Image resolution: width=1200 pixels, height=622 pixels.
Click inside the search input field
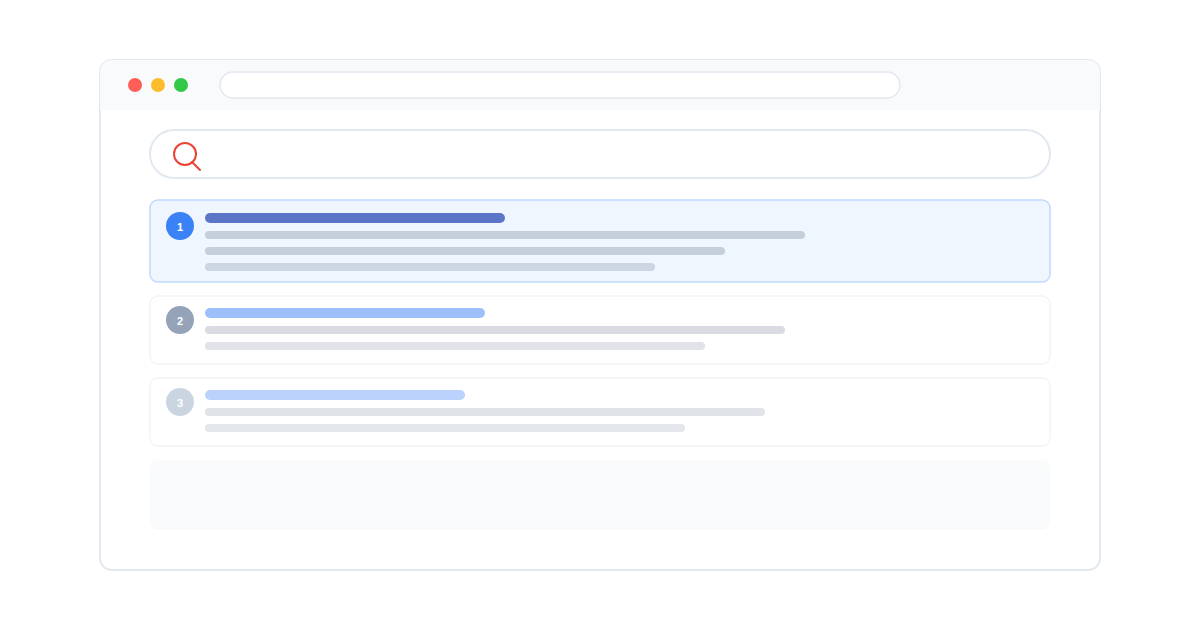click(x=620, y=154)
